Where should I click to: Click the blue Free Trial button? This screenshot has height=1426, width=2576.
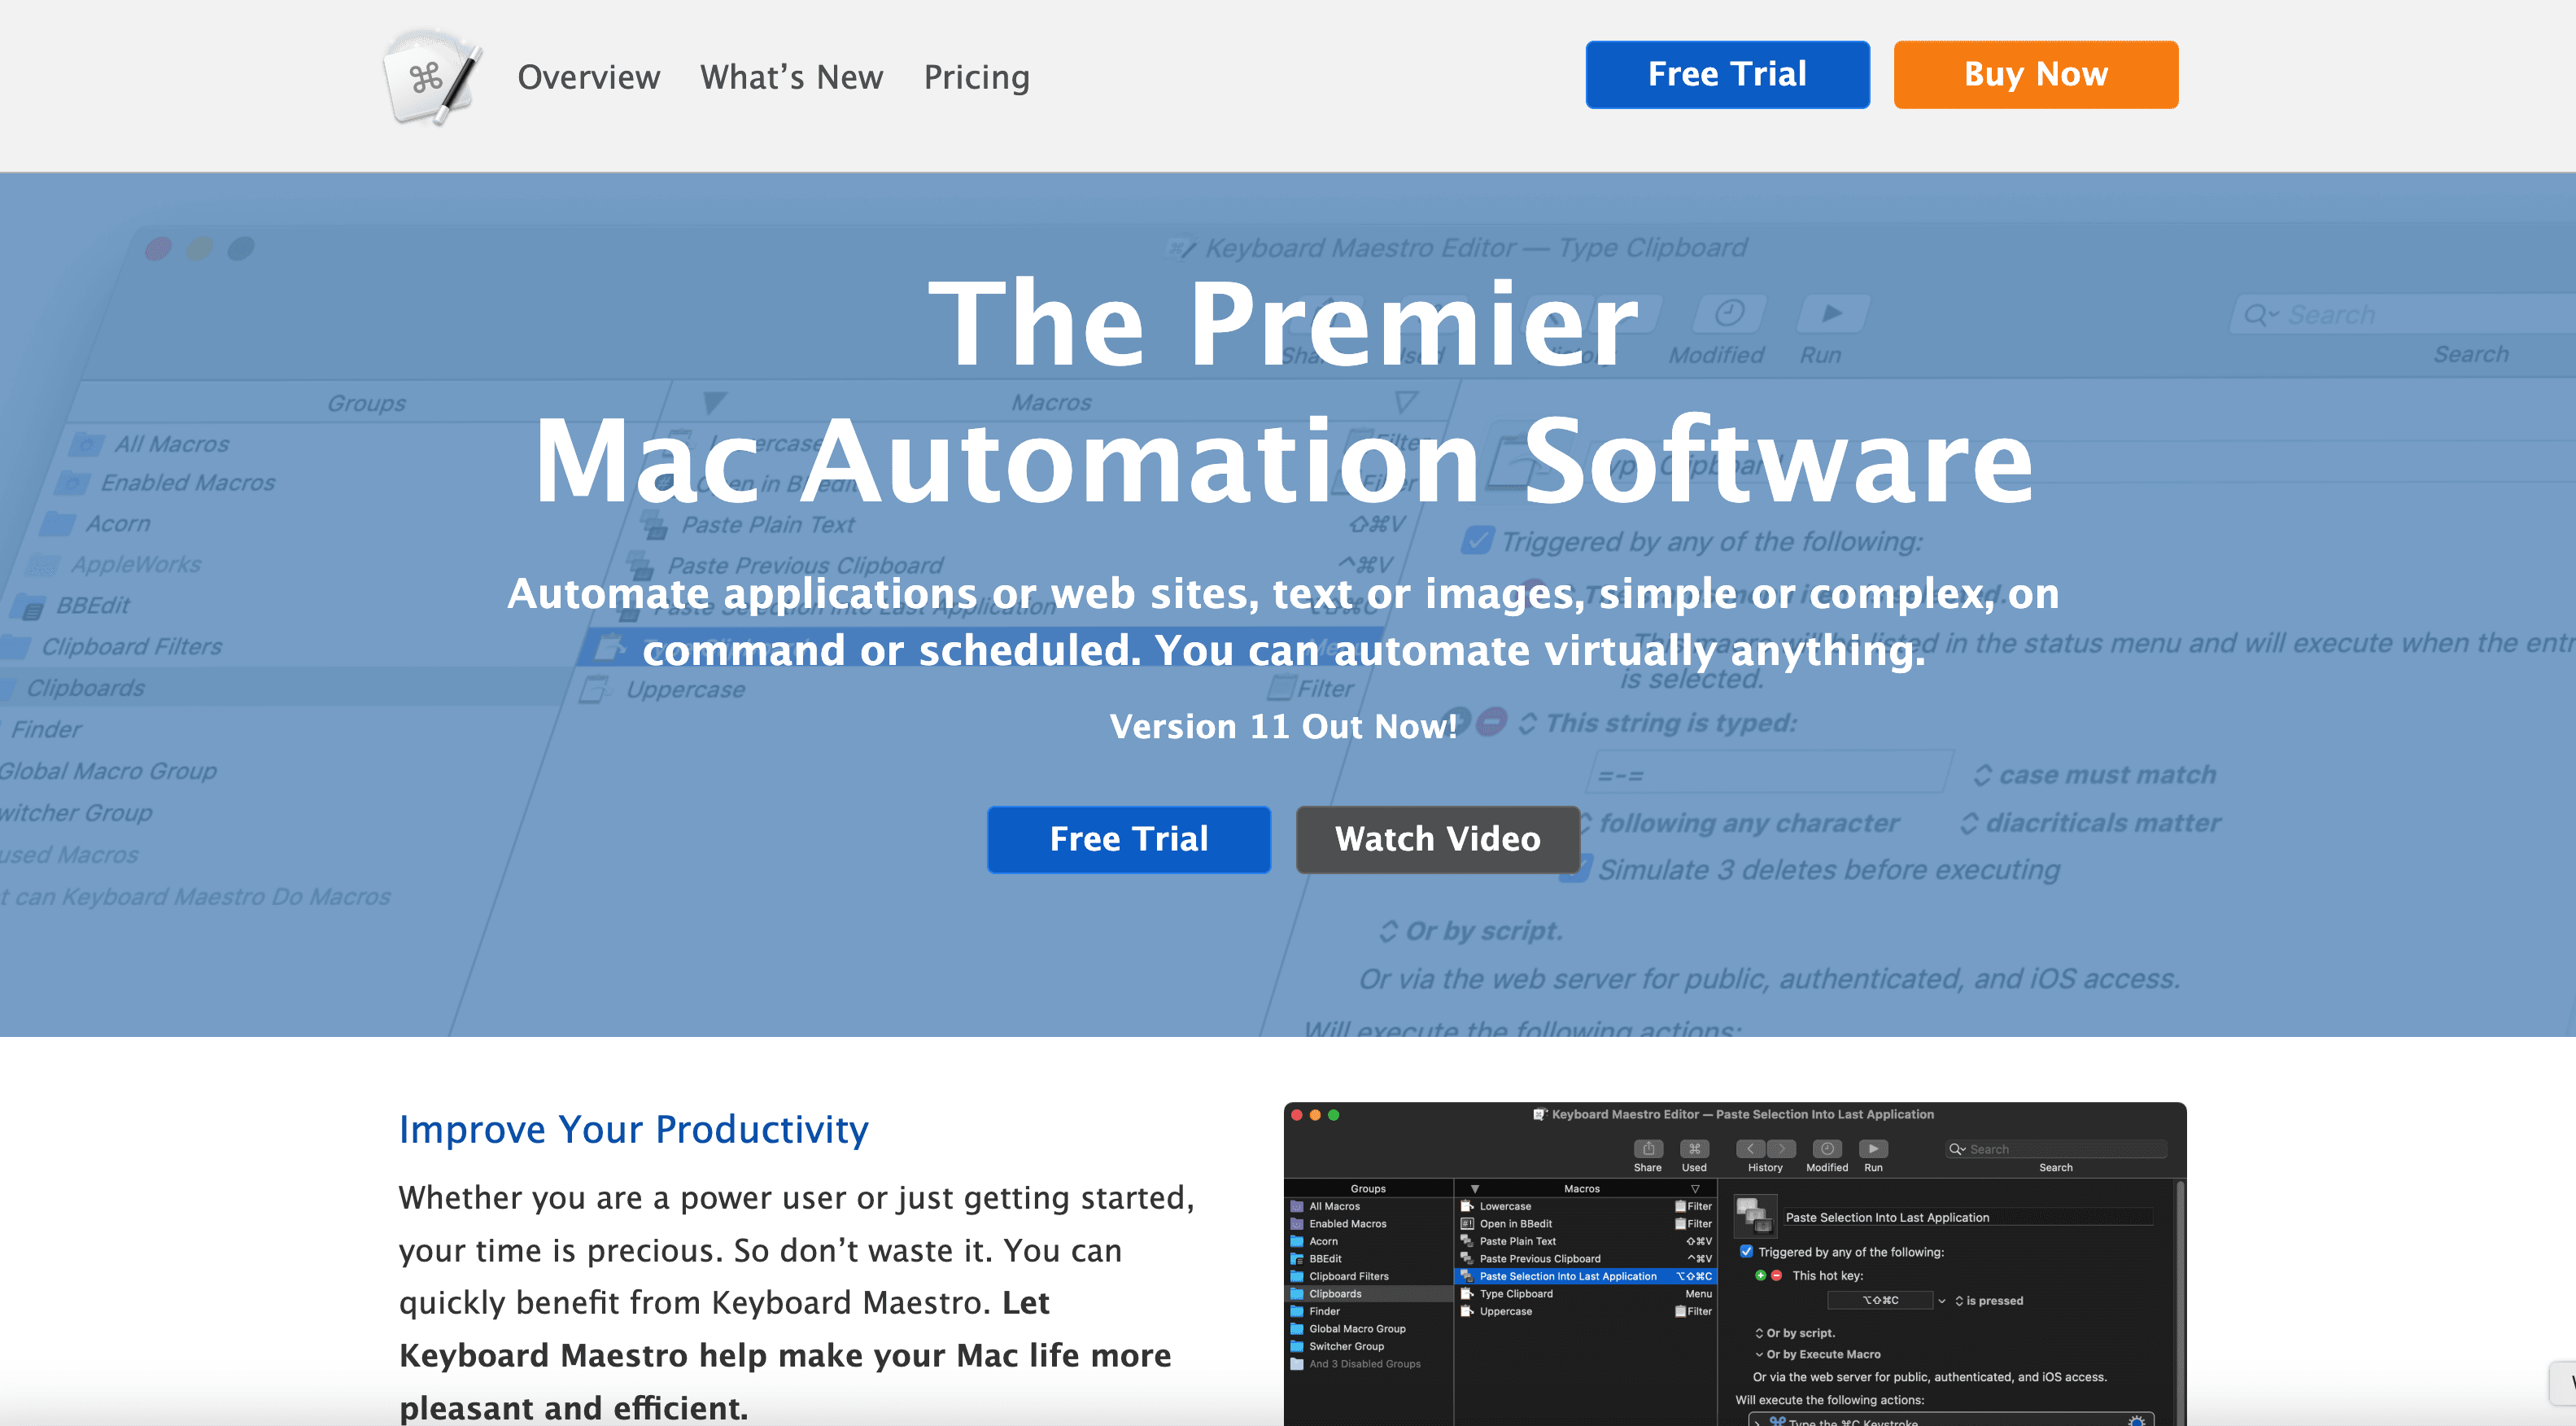(x=1128, y=840)
